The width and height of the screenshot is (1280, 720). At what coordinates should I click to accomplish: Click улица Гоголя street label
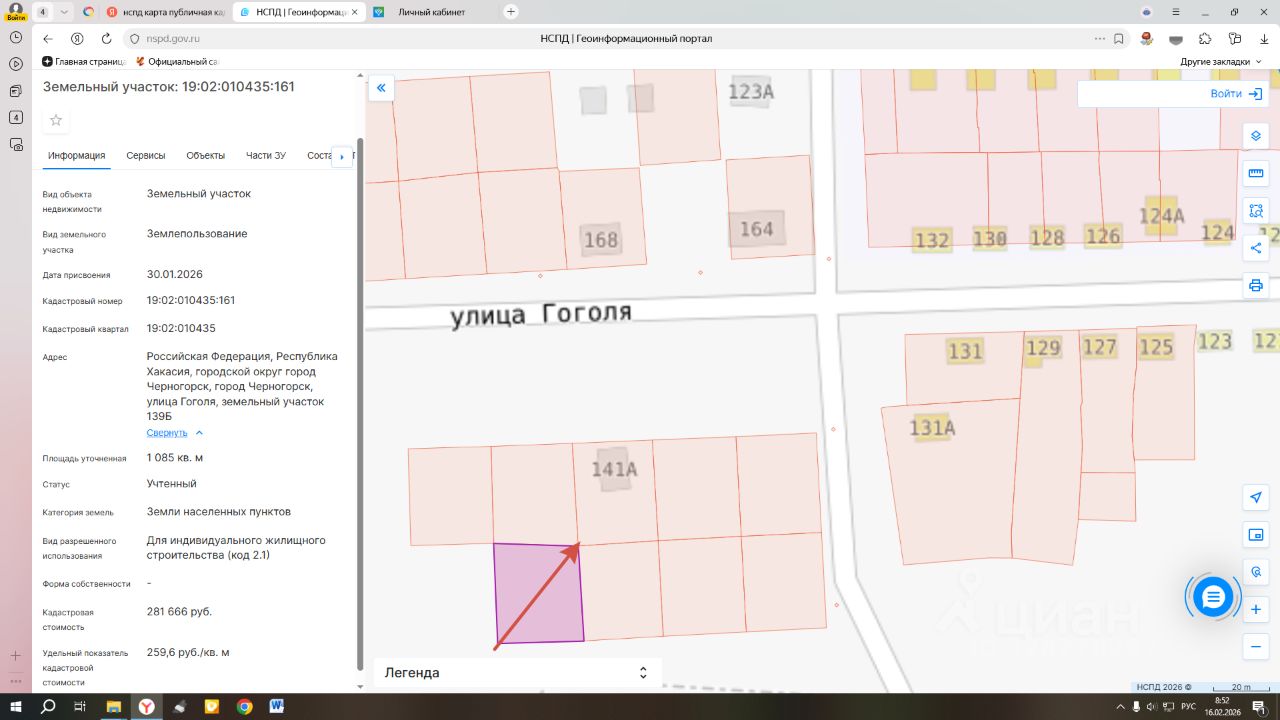click(541, 314)
